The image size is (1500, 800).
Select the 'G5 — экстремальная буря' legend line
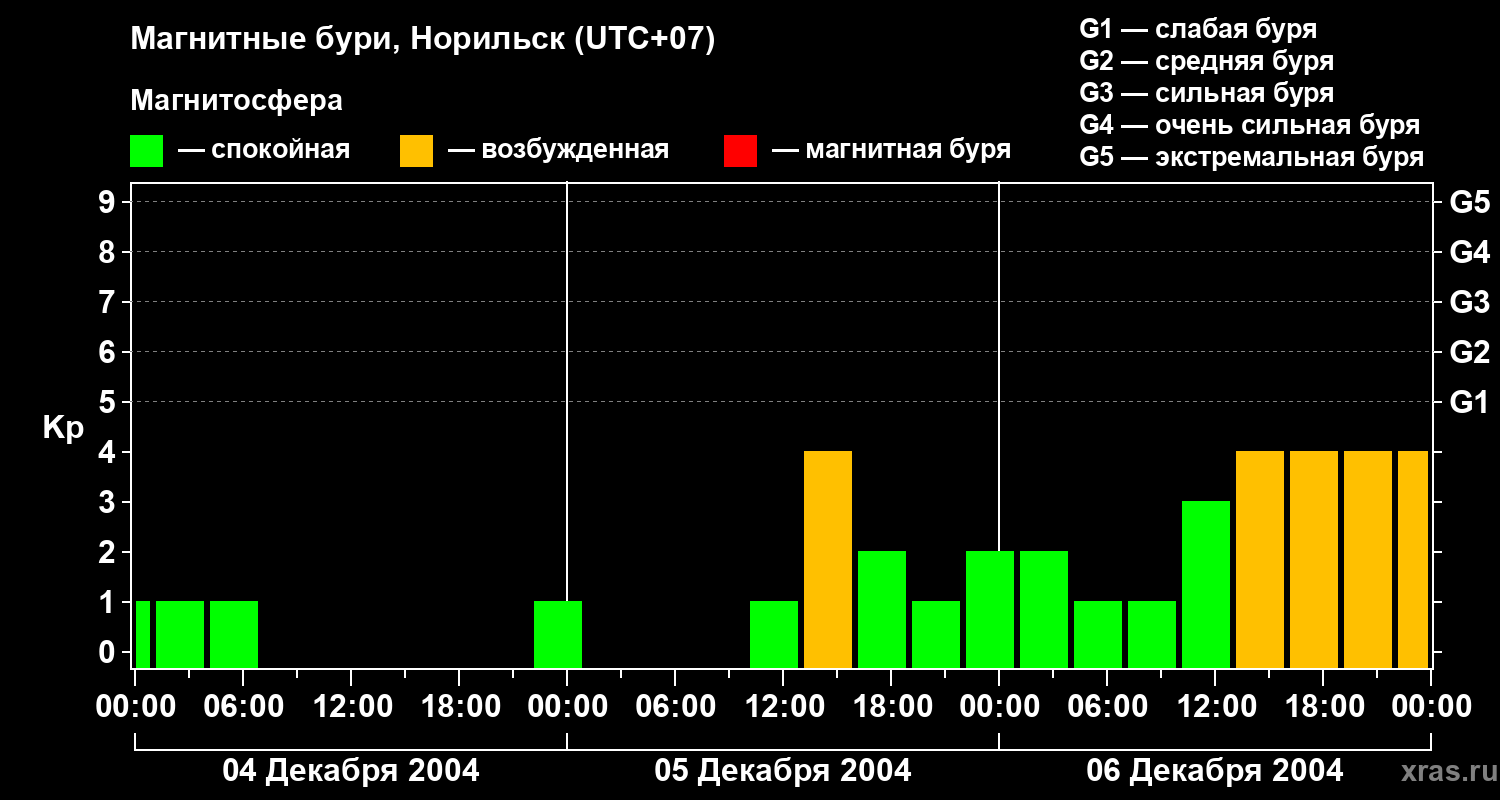(1252, 157)
